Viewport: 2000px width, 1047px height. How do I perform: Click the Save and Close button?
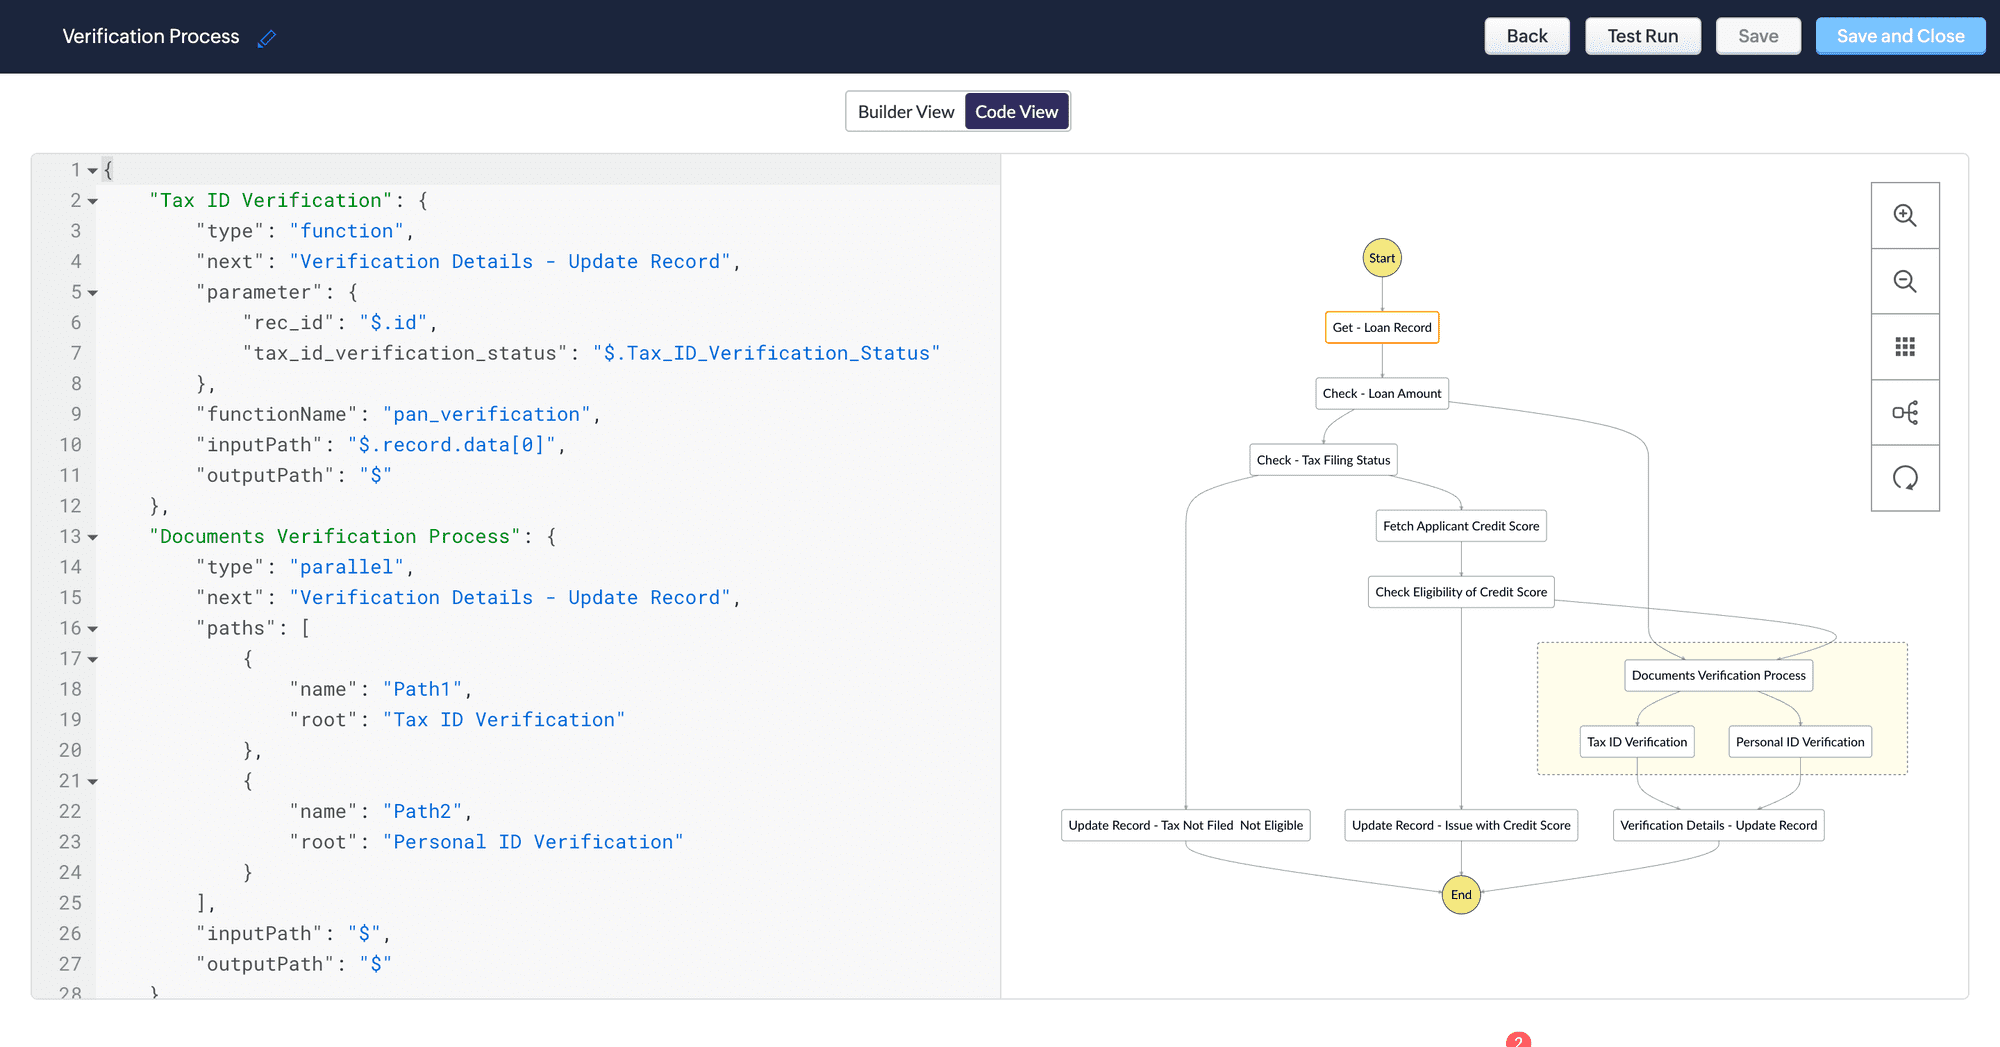pos(1900,36)
